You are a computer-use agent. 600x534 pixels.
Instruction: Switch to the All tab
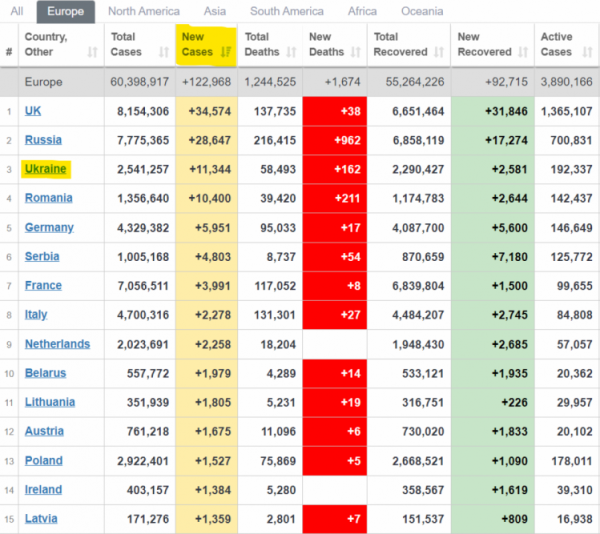pos(17,11)
